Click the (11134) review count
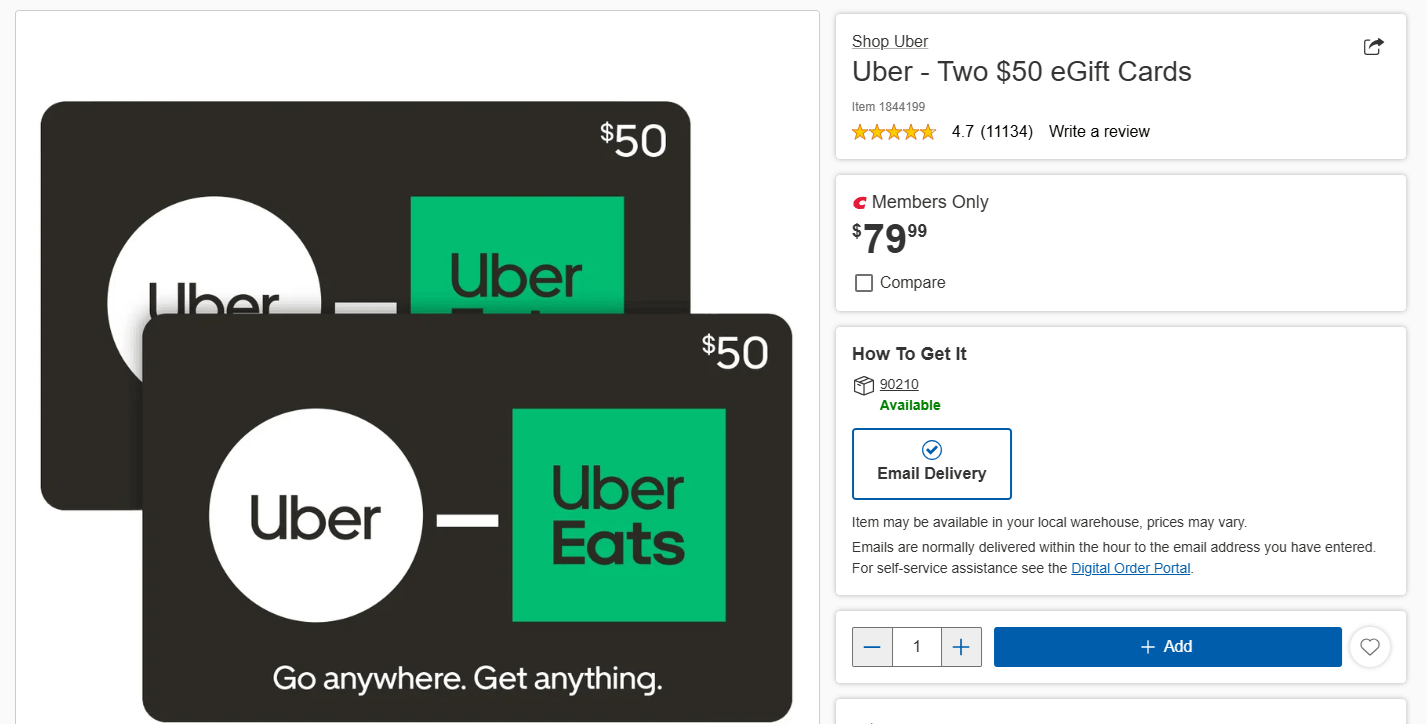1427x724 pixels. click(1007, 132)
